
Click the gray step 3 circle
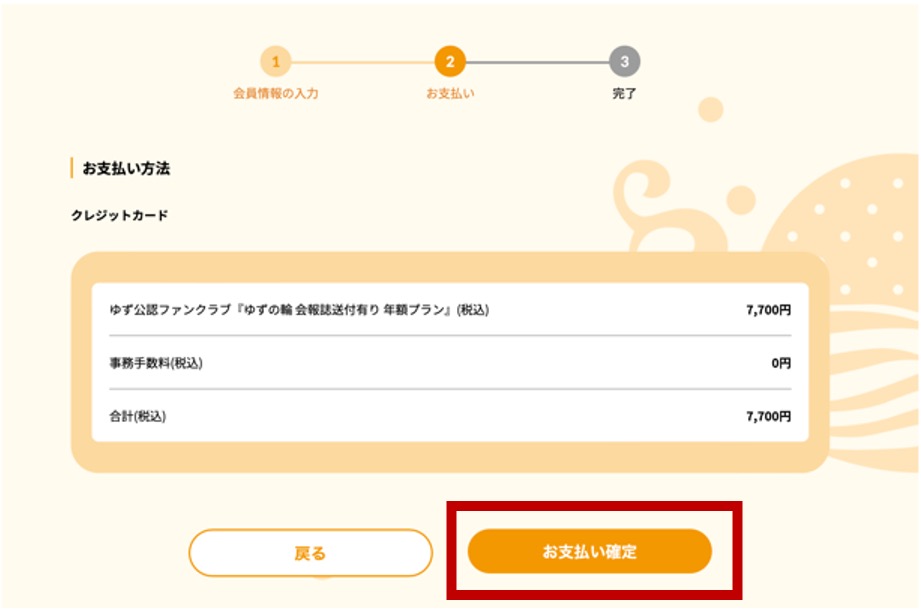(x=625, y=62)
